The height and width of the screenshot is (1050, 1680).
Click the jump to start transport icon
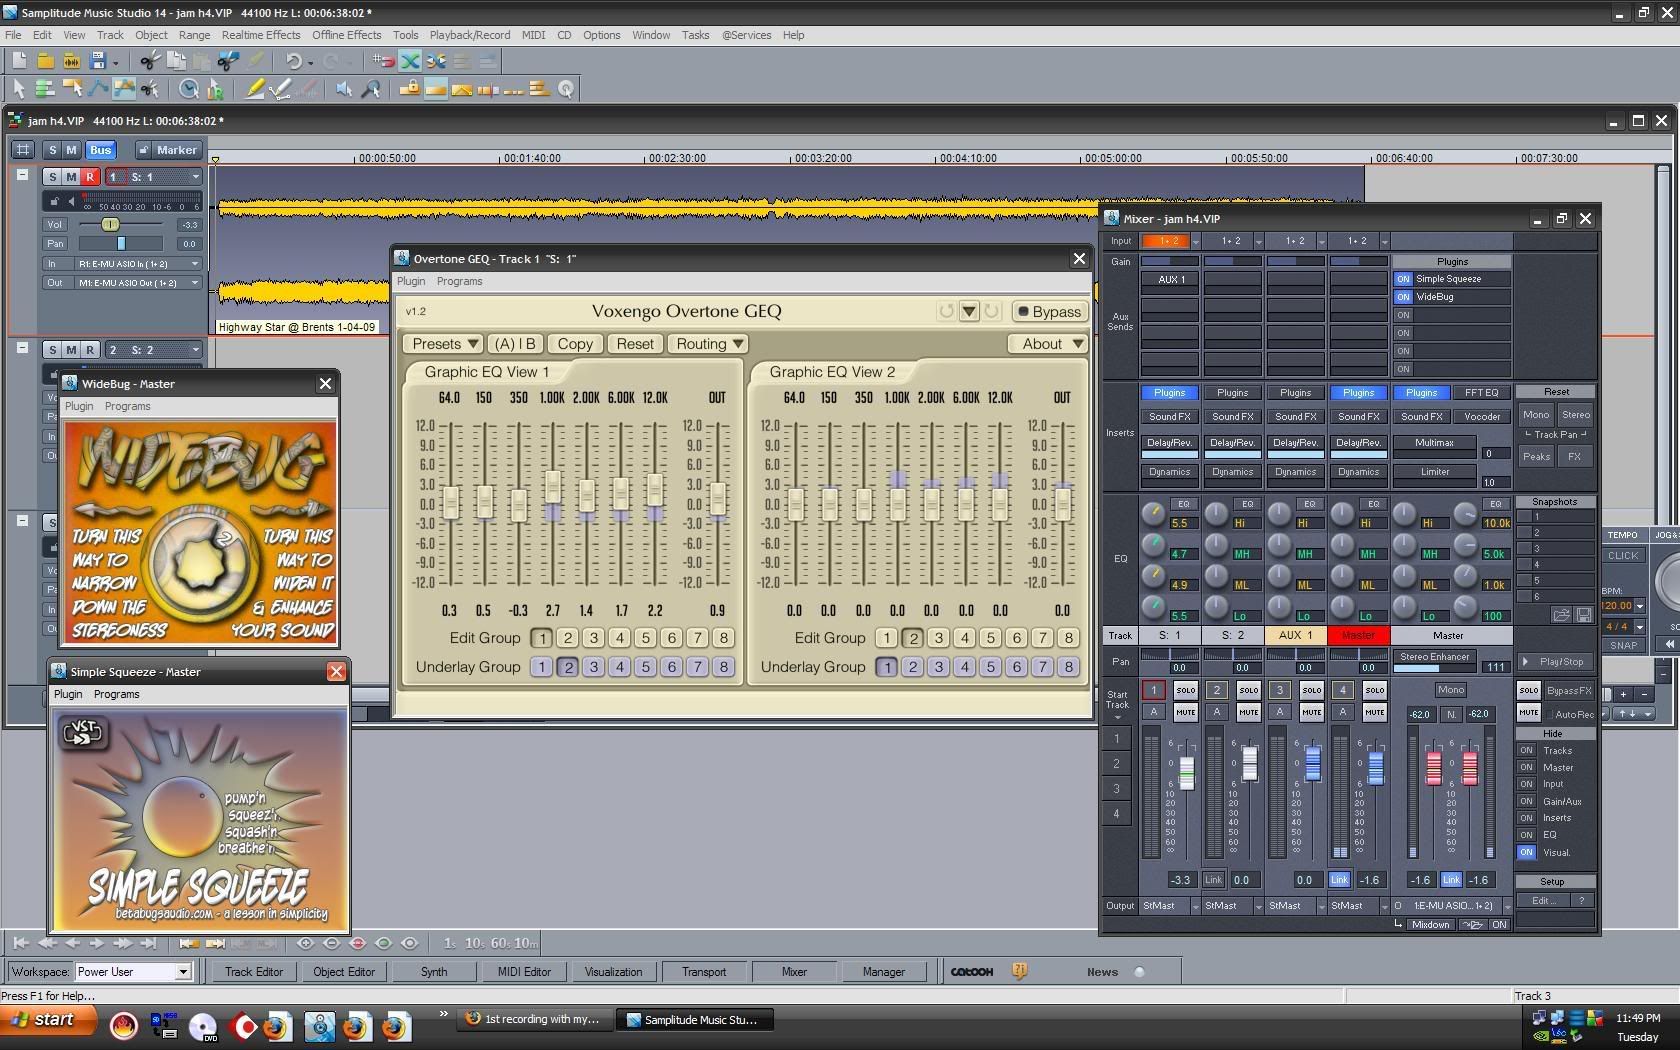(x=20, y=942)
